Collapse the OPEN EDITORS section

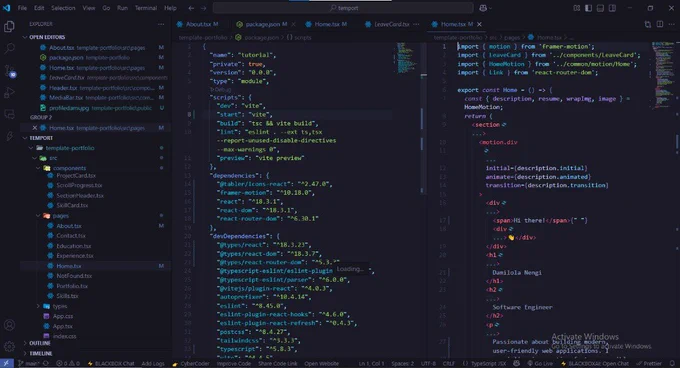click(47, 37)
